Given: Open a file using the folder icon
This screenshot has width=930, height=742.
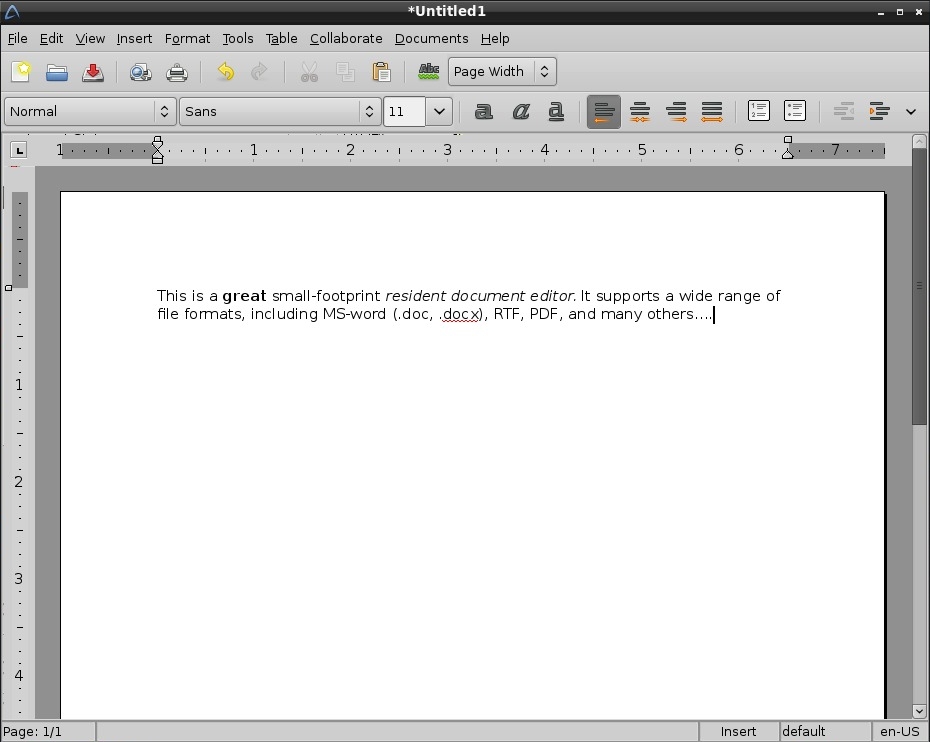Looking at the screenshot, I should click(x=57, y=72).
